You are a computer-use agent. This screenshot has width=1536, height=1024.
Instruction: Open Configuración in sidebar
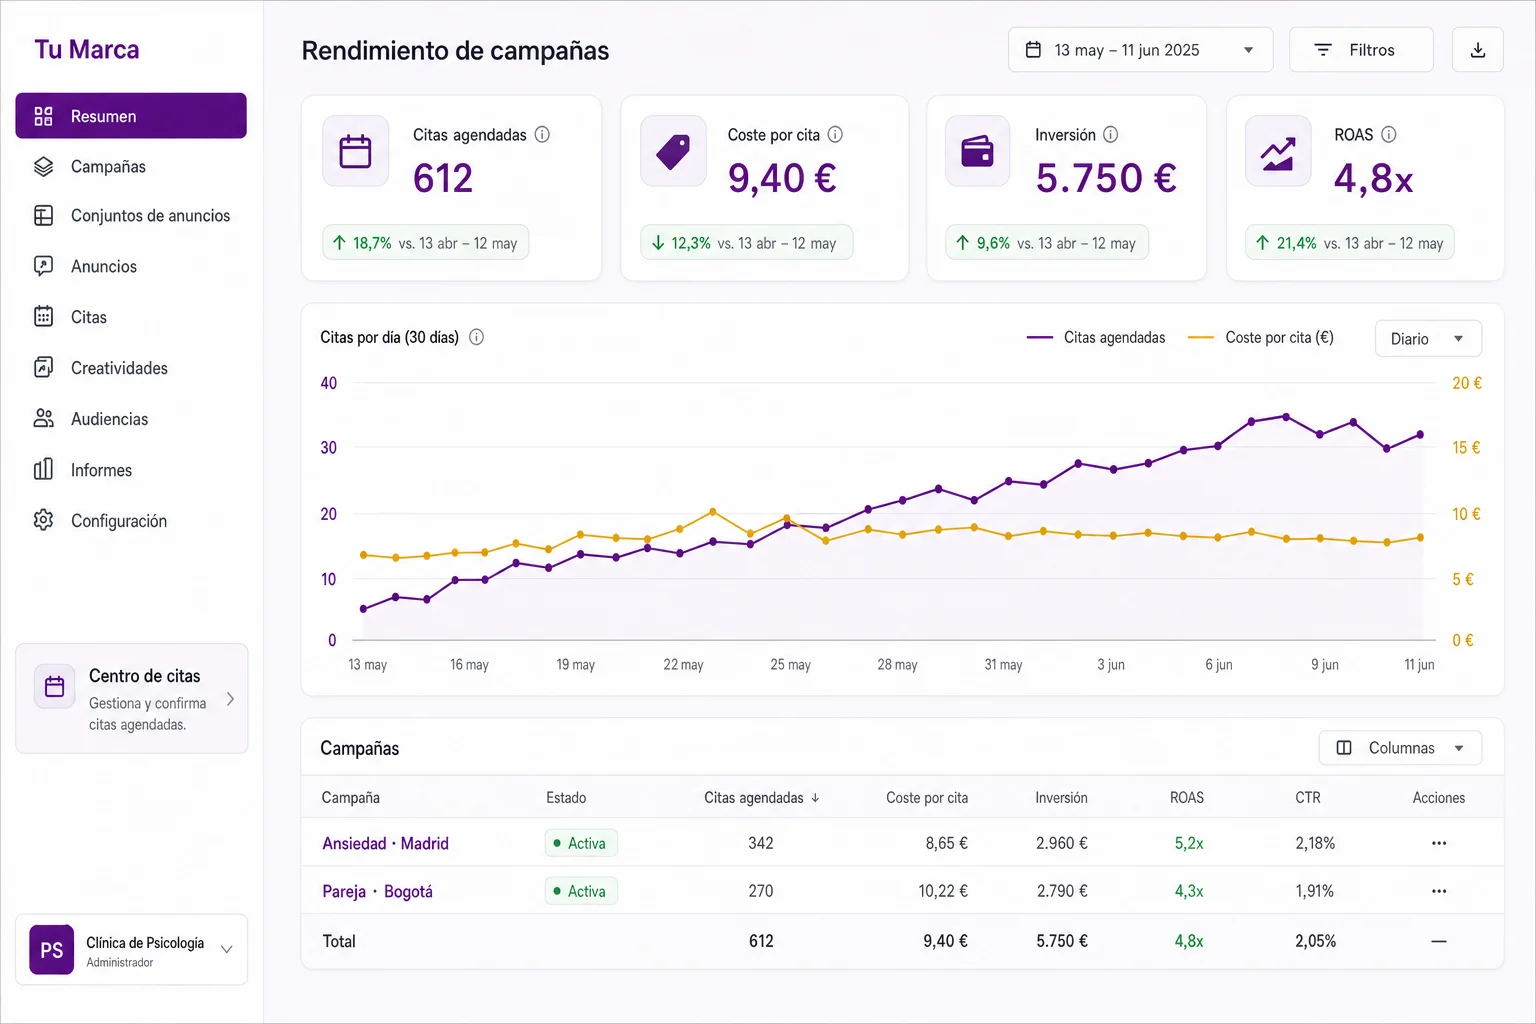pos(131,521)
